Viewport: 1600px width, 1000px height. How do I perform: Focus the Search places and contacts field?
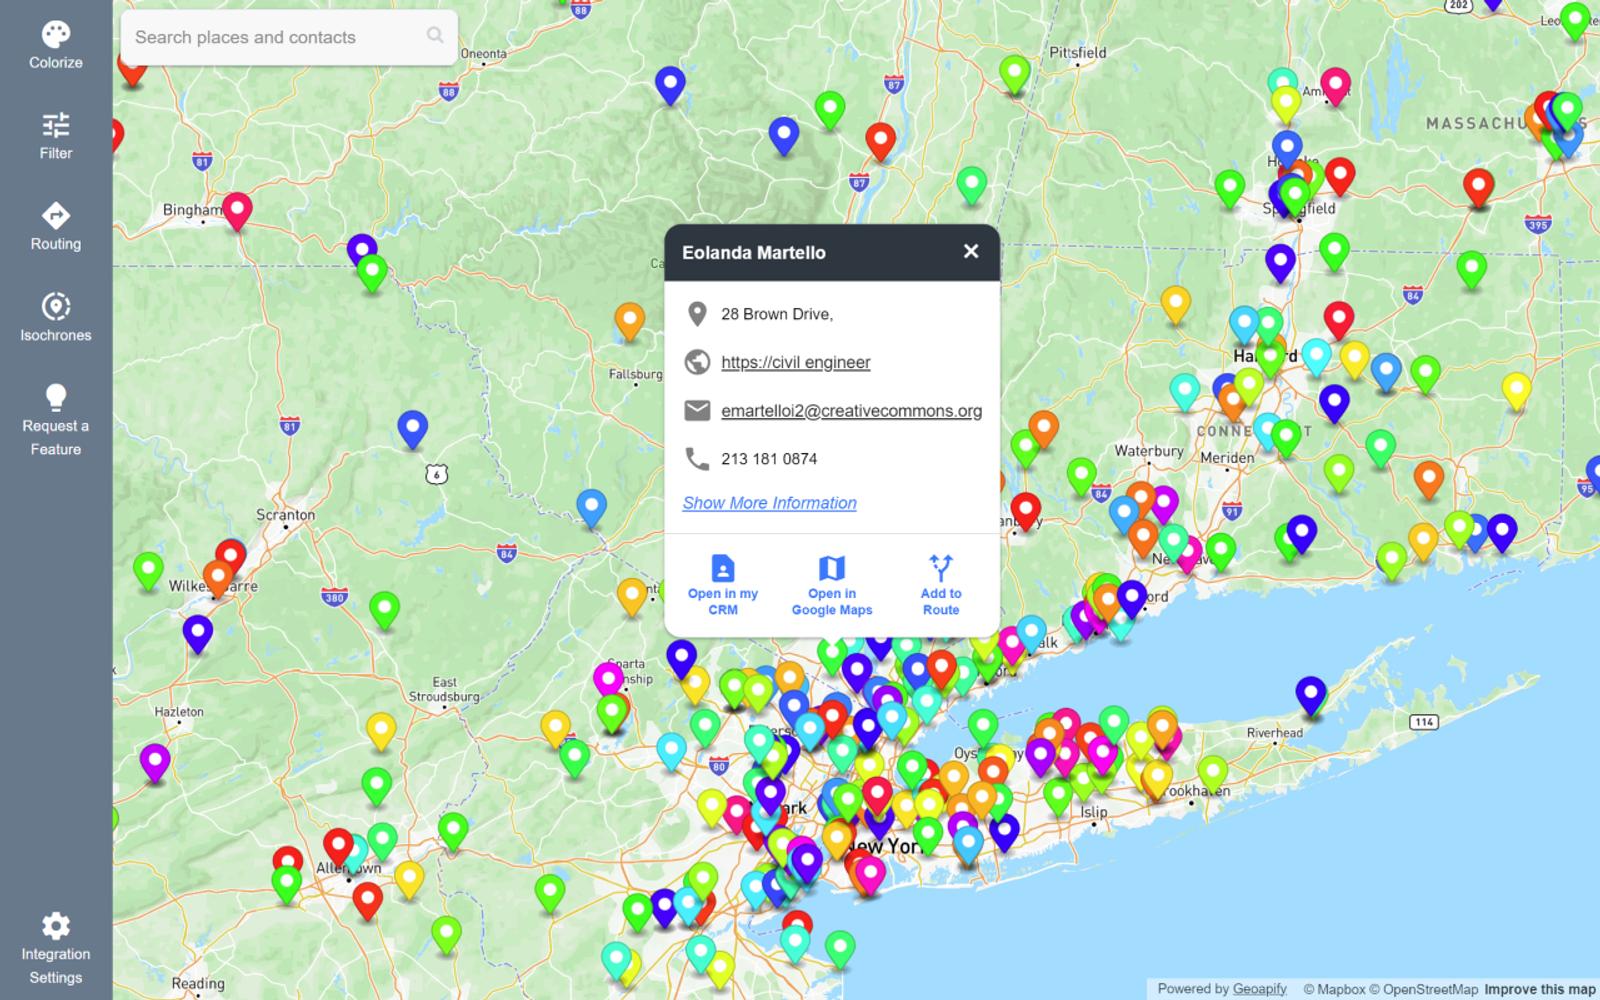pyautogui.click(x=289, y=37)
